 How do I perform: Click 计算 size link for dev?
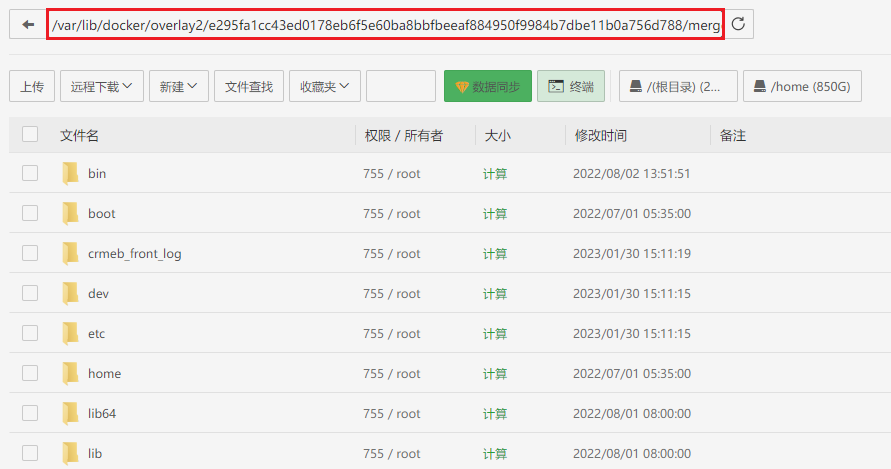pos(495,294)
